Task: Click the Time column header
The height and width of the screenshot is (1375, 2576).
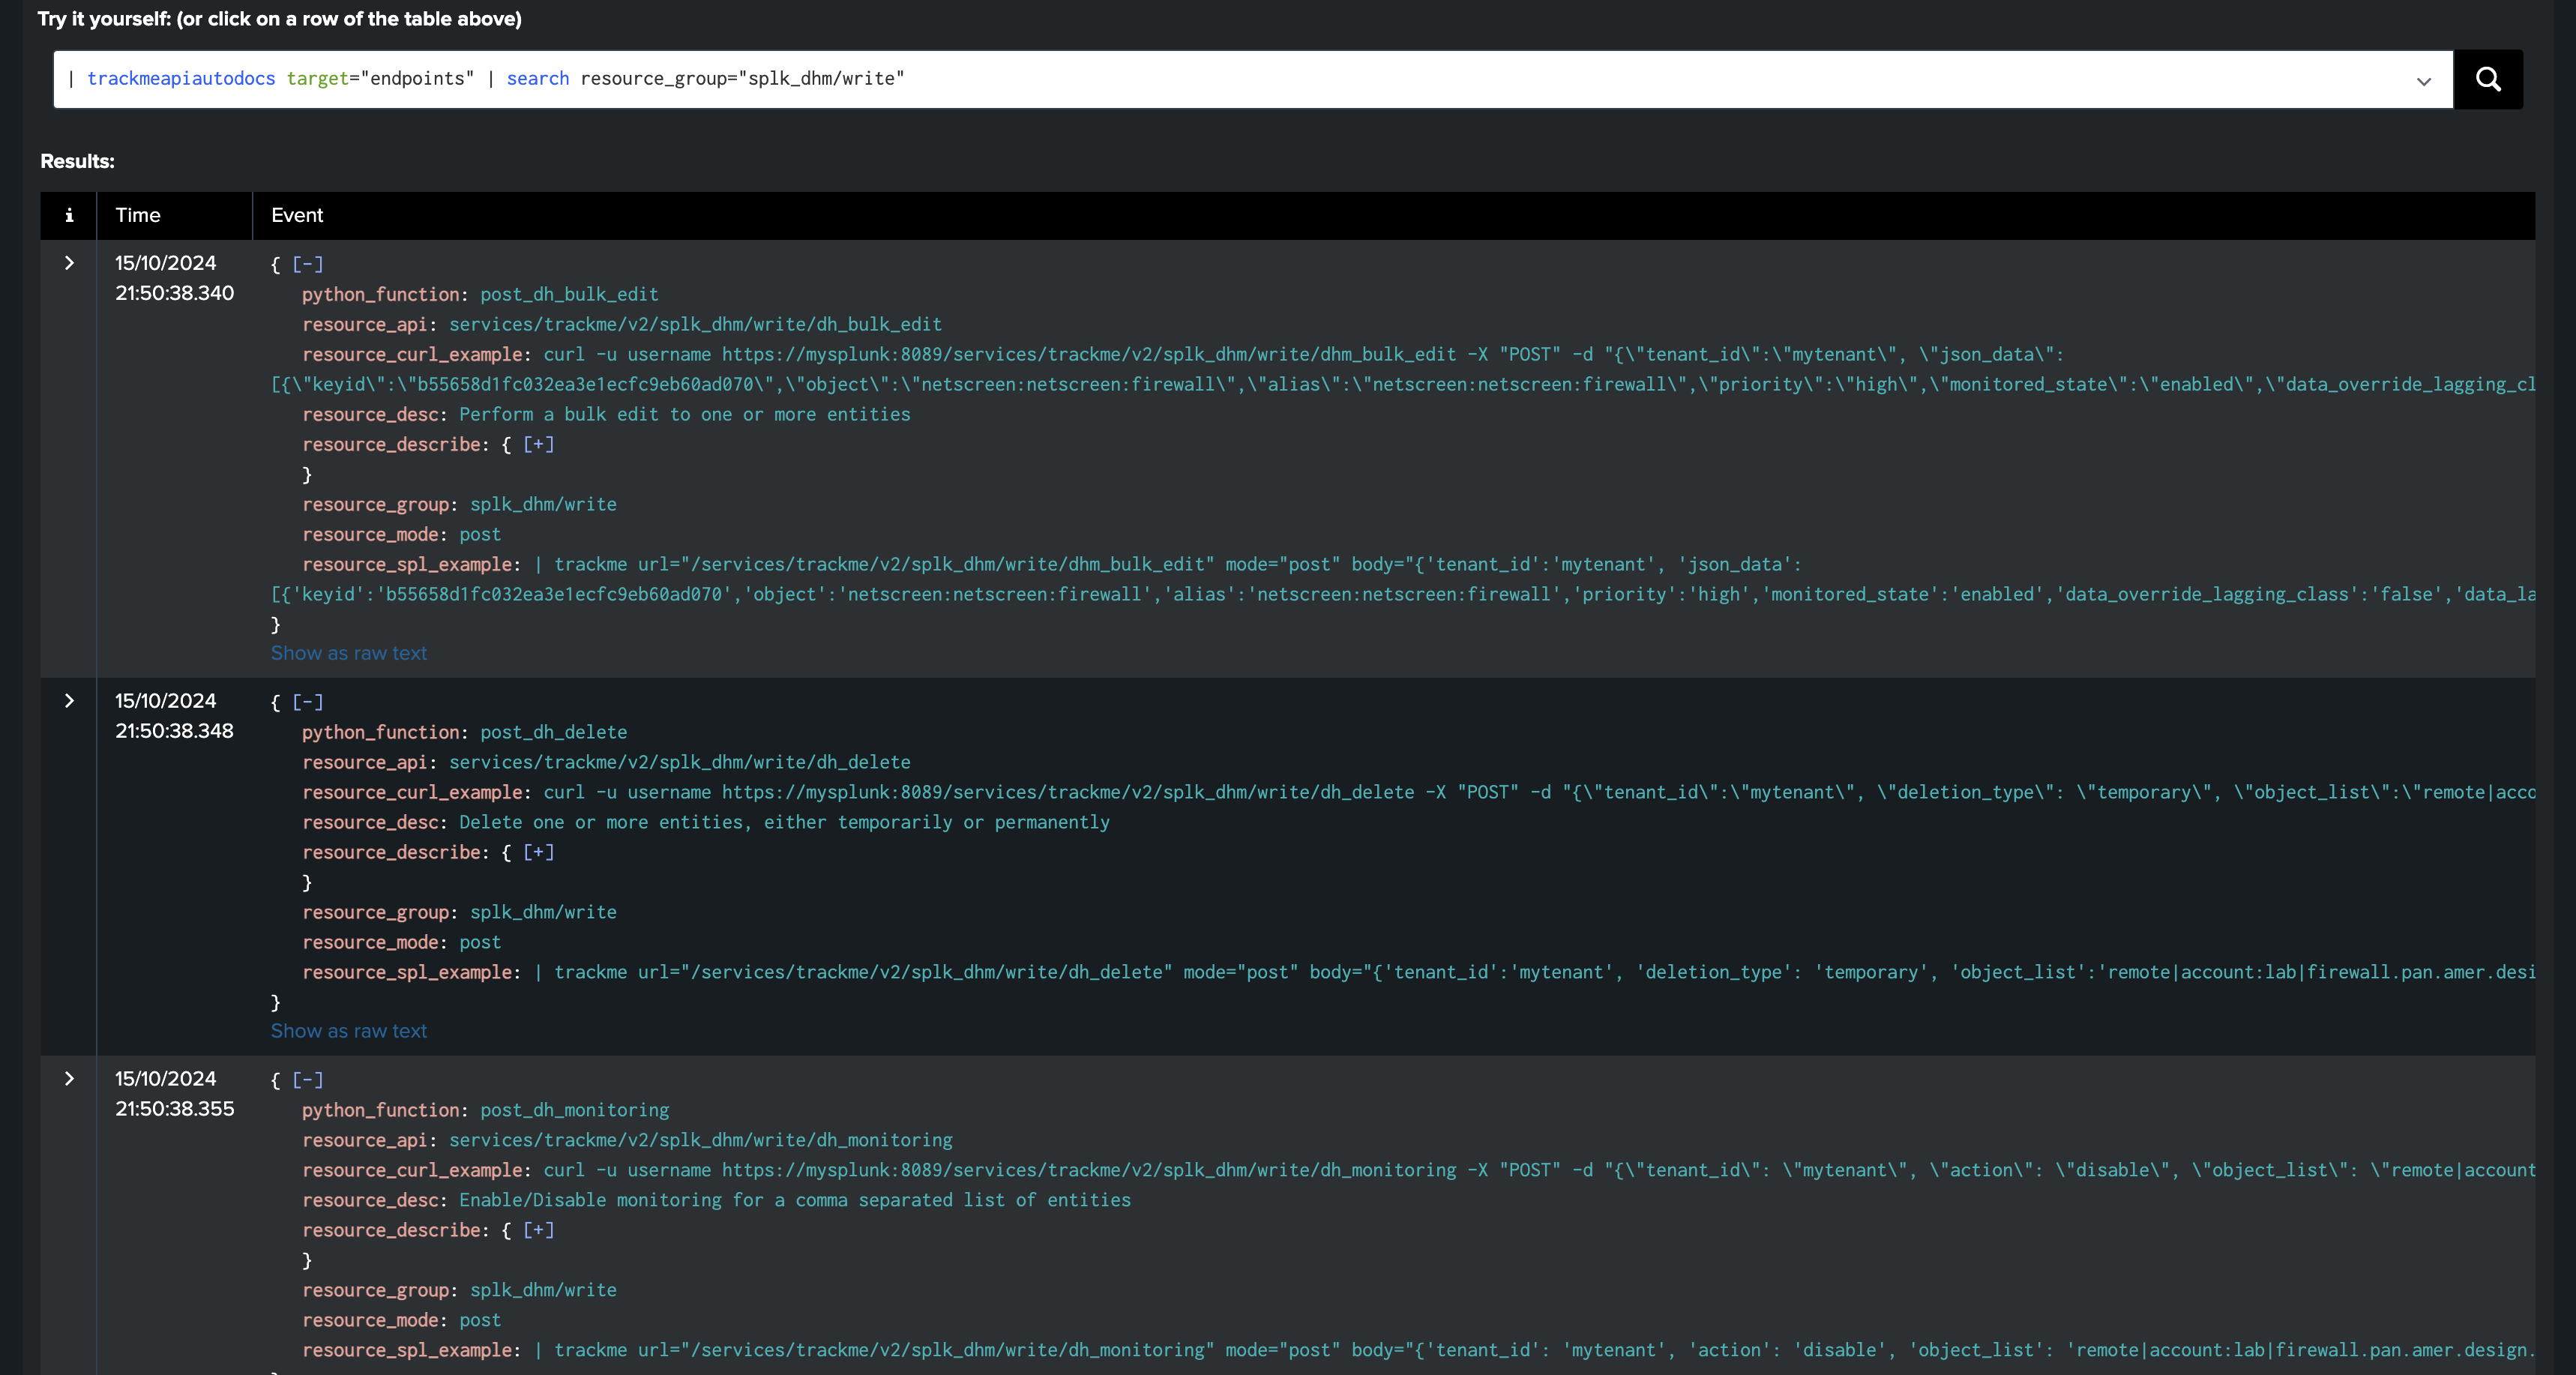Action: [x=138, y=215]
